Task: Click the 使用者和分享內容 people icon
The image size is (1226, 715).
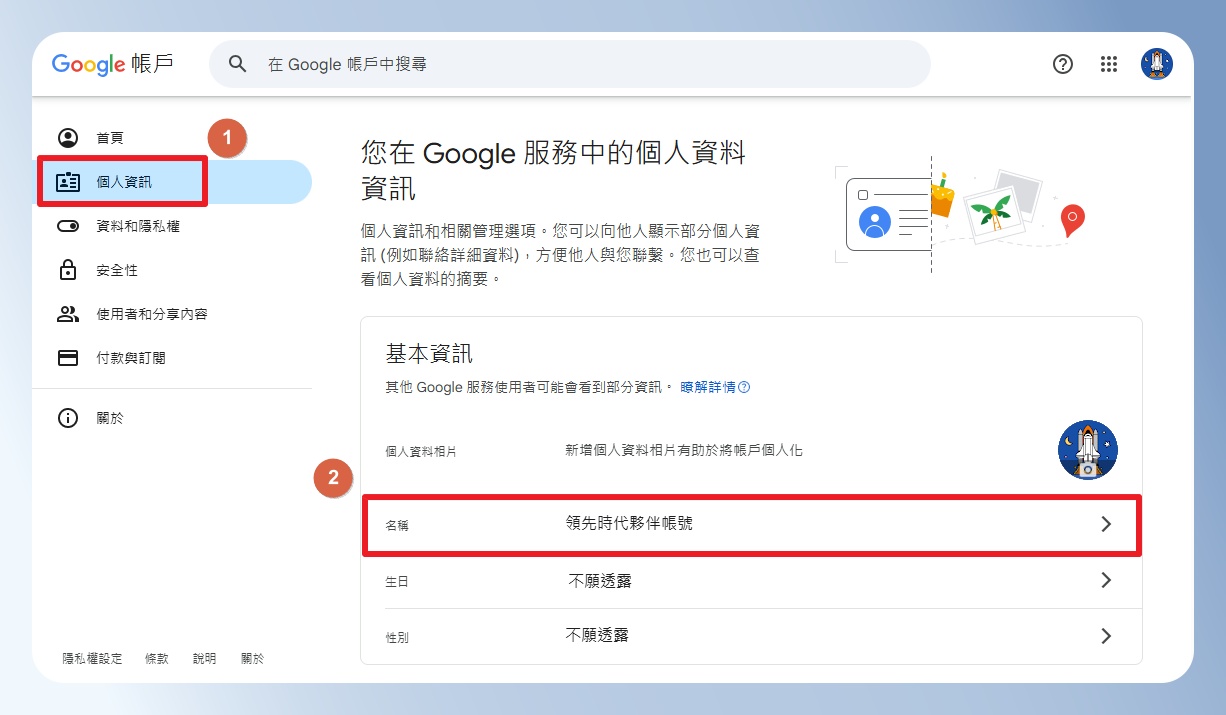Action: 68,314
